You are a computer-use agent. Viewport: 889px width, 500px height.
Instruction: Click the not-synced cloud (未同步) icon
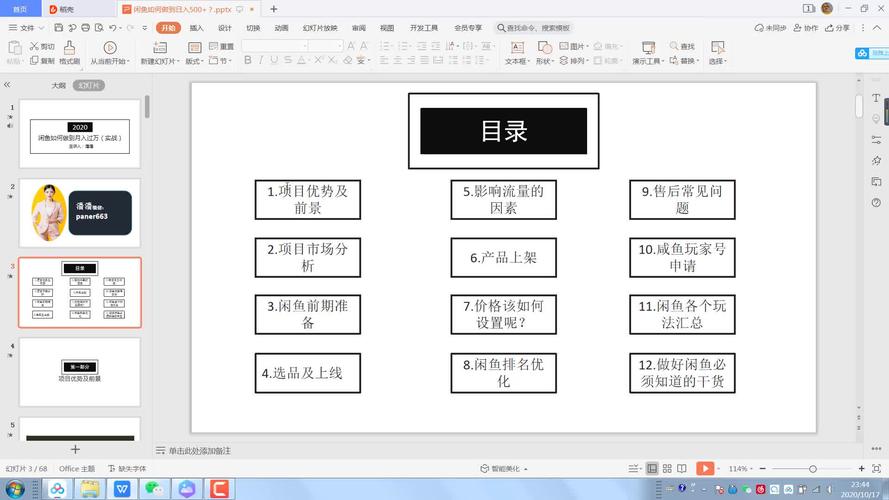(770, 28)
